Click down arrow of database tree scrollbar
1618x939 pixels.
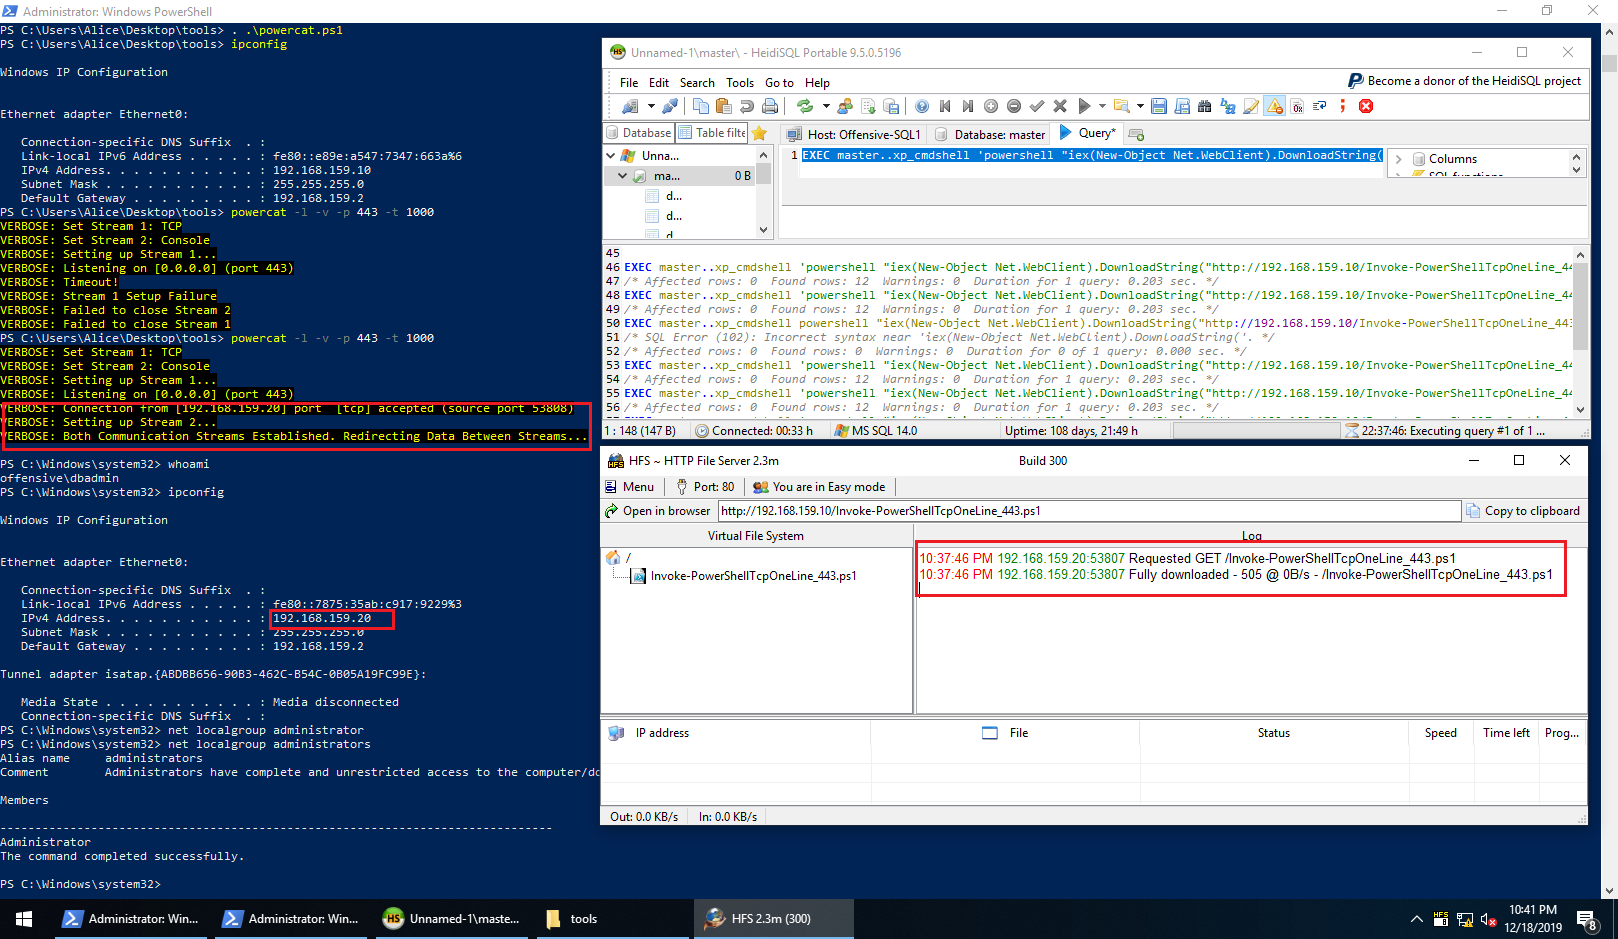[x=764, y=230]
